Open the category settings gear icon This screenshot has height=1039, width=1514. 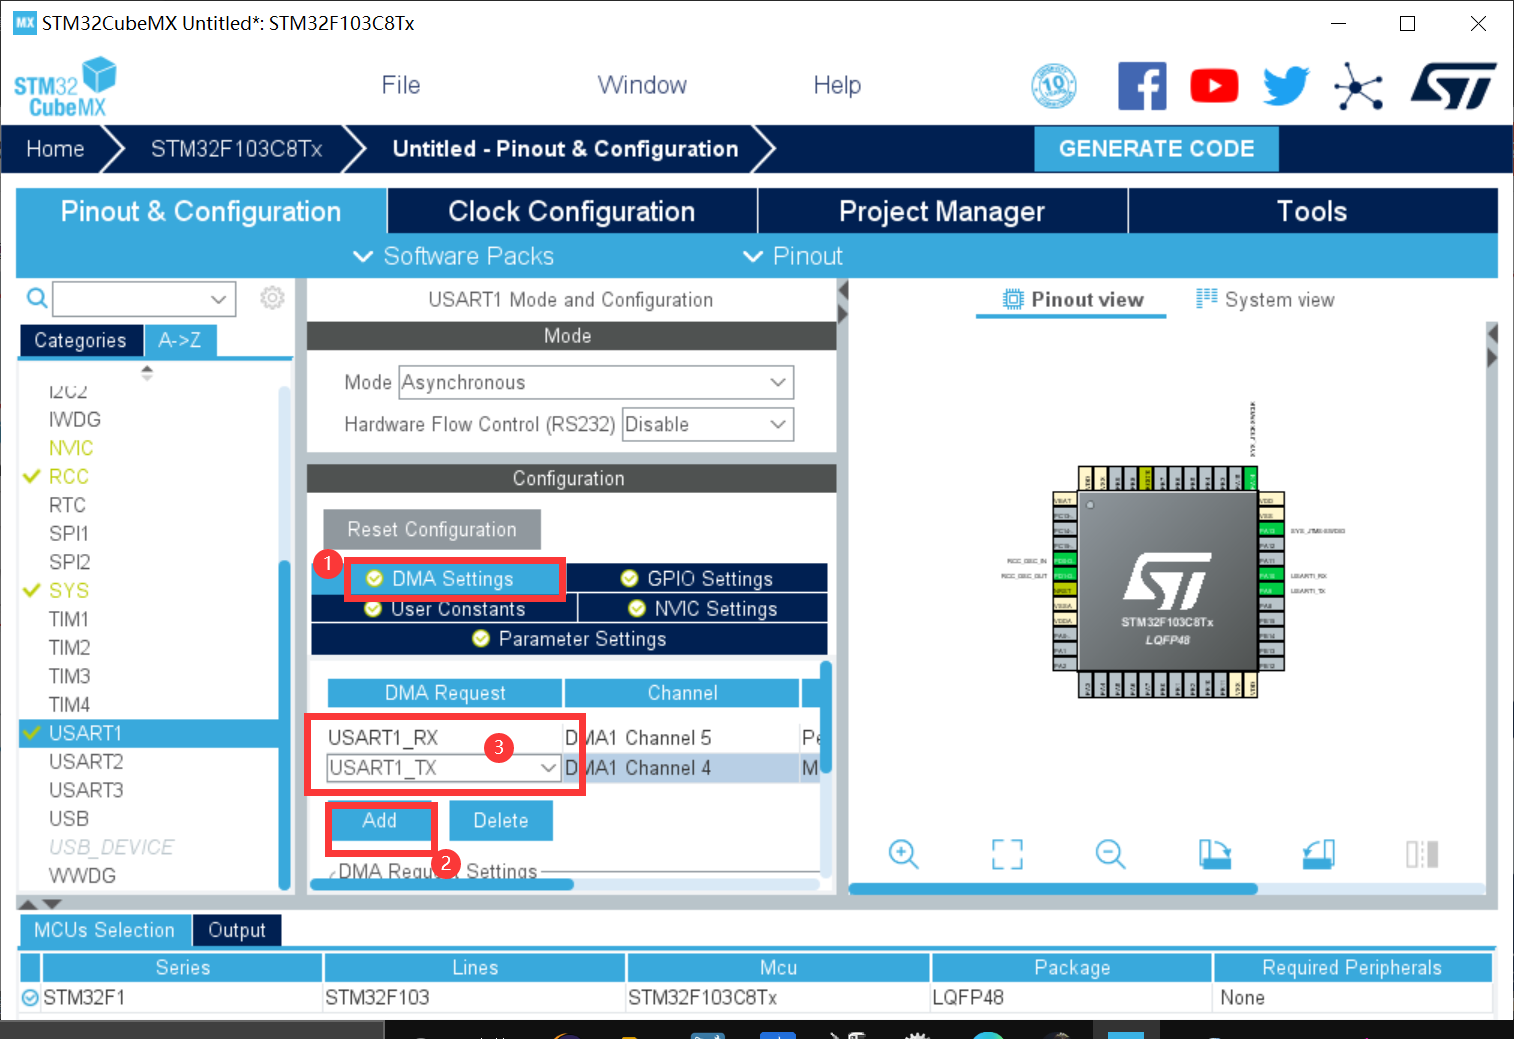272,298
